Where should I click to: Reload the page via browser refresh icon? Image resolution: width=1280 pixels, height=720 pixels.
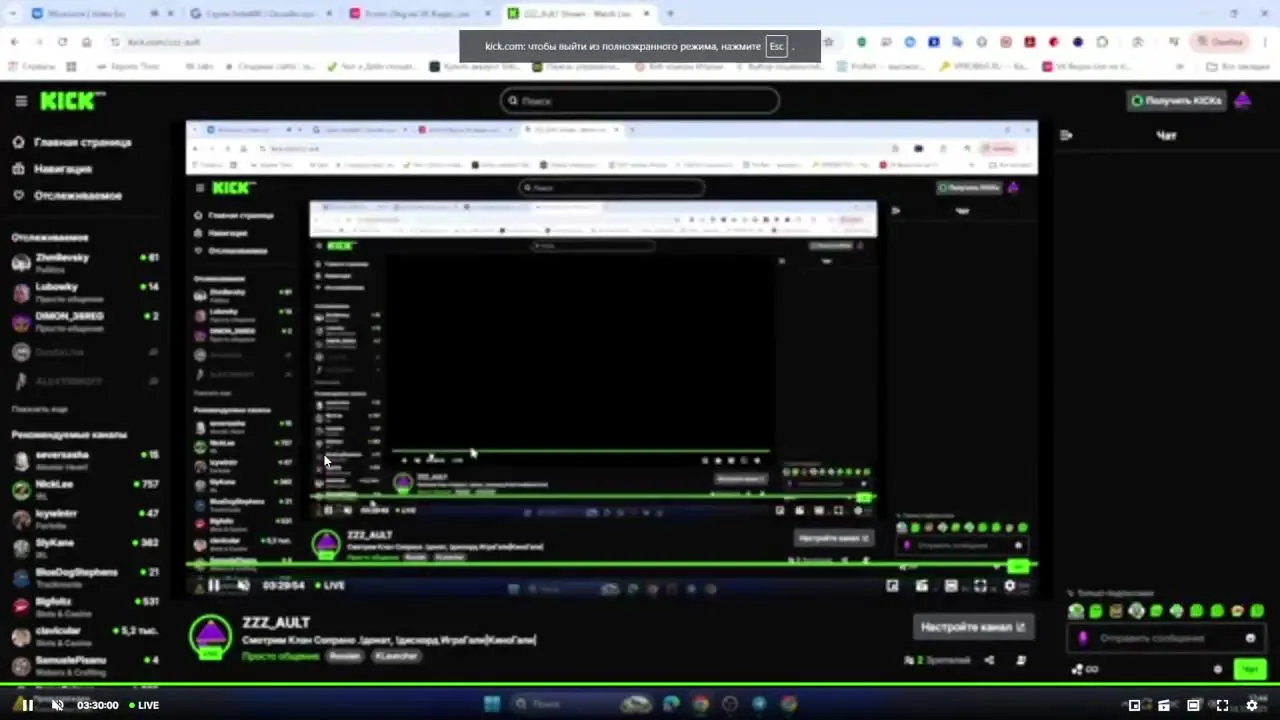point(62,42)
